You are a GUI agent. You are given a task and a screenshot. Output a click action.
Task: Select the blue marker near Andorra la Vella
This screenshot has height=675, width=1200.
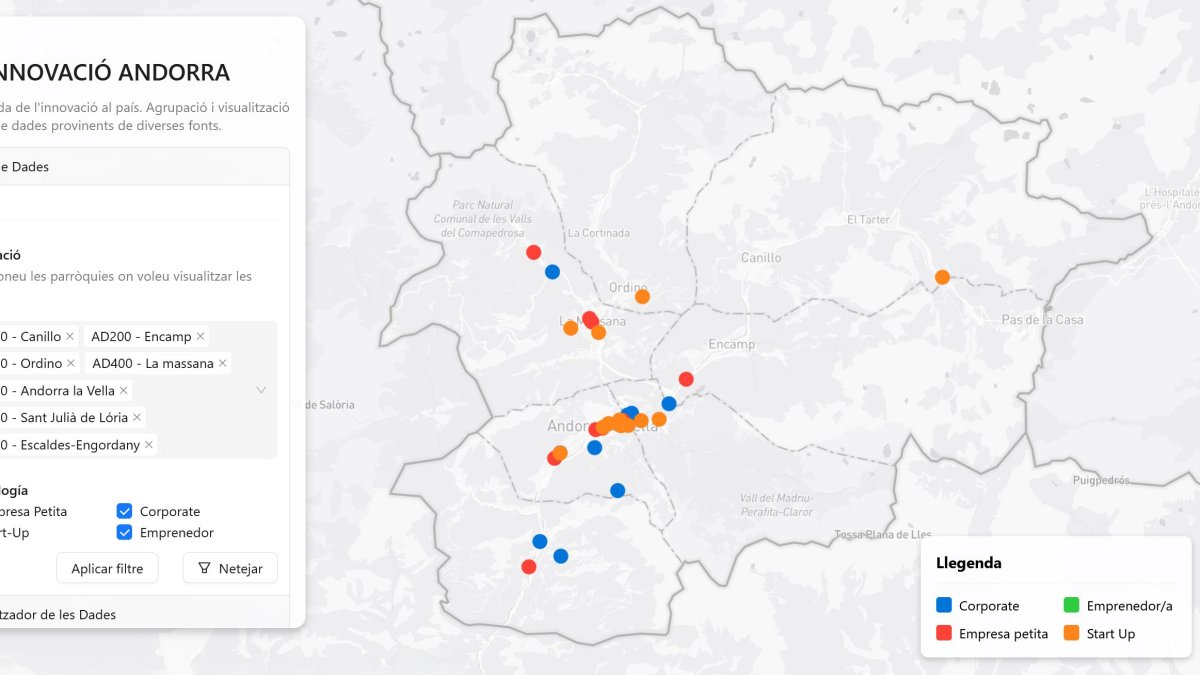click(x=594, y=448)
